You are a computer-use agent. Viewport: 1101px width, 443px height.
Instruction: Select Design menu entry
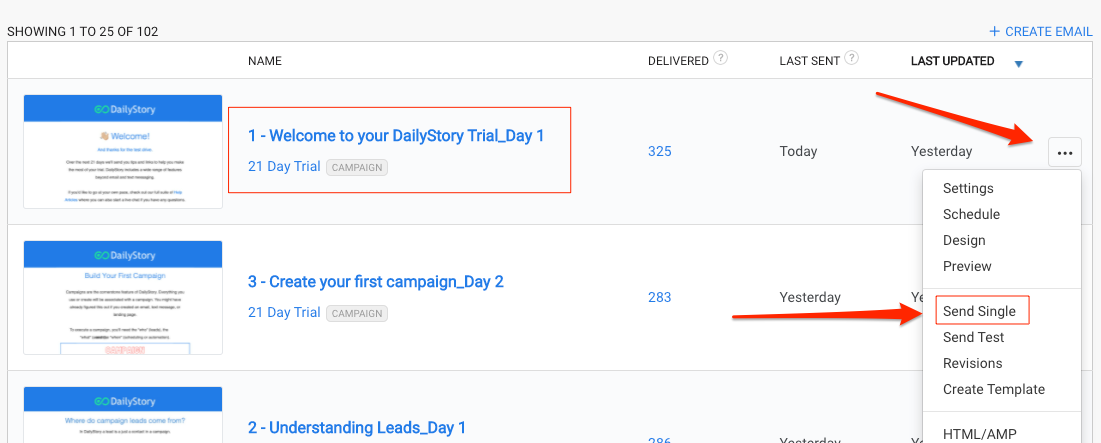(x=964, y=240)
